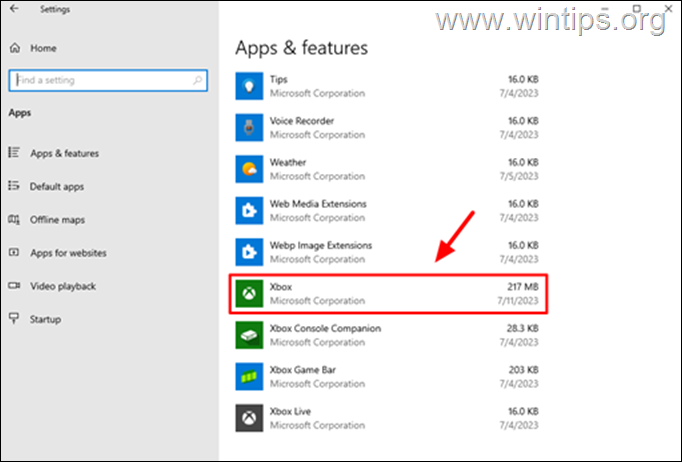Click the 28.3 KB size value
This screenshot has width=682, height=462.
pyautogui.click(x=522, y=328)
